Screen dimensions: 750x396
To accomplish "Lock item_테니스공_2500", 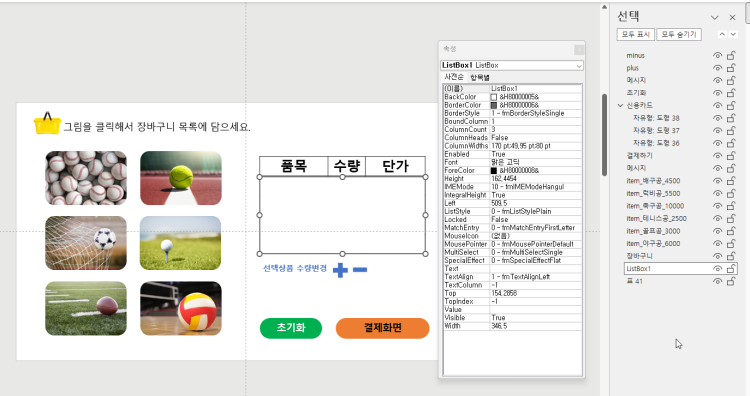I will pos(731,218).
